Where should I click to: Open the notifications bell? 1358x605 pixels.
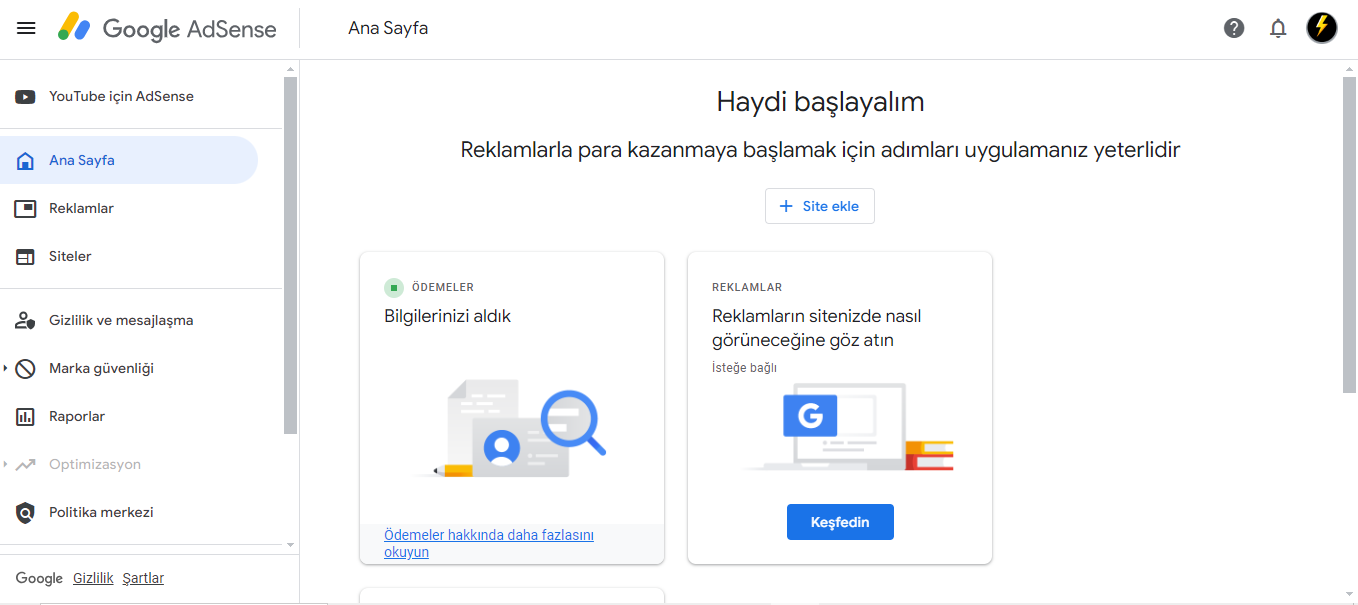pos(1278,28)
